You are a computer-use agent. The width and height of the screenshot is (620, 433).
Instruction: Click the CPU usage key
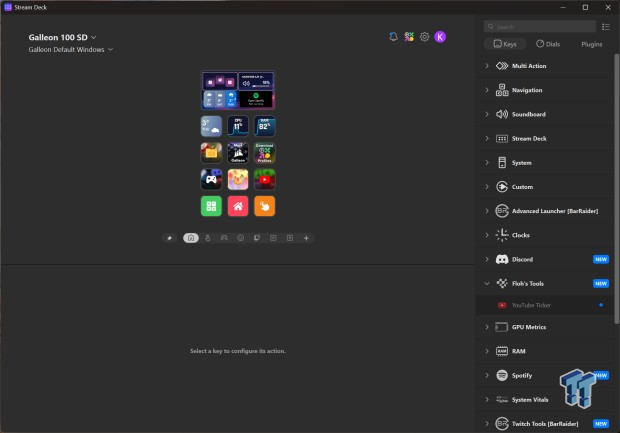pyautogui.click(x=238, y=126)
